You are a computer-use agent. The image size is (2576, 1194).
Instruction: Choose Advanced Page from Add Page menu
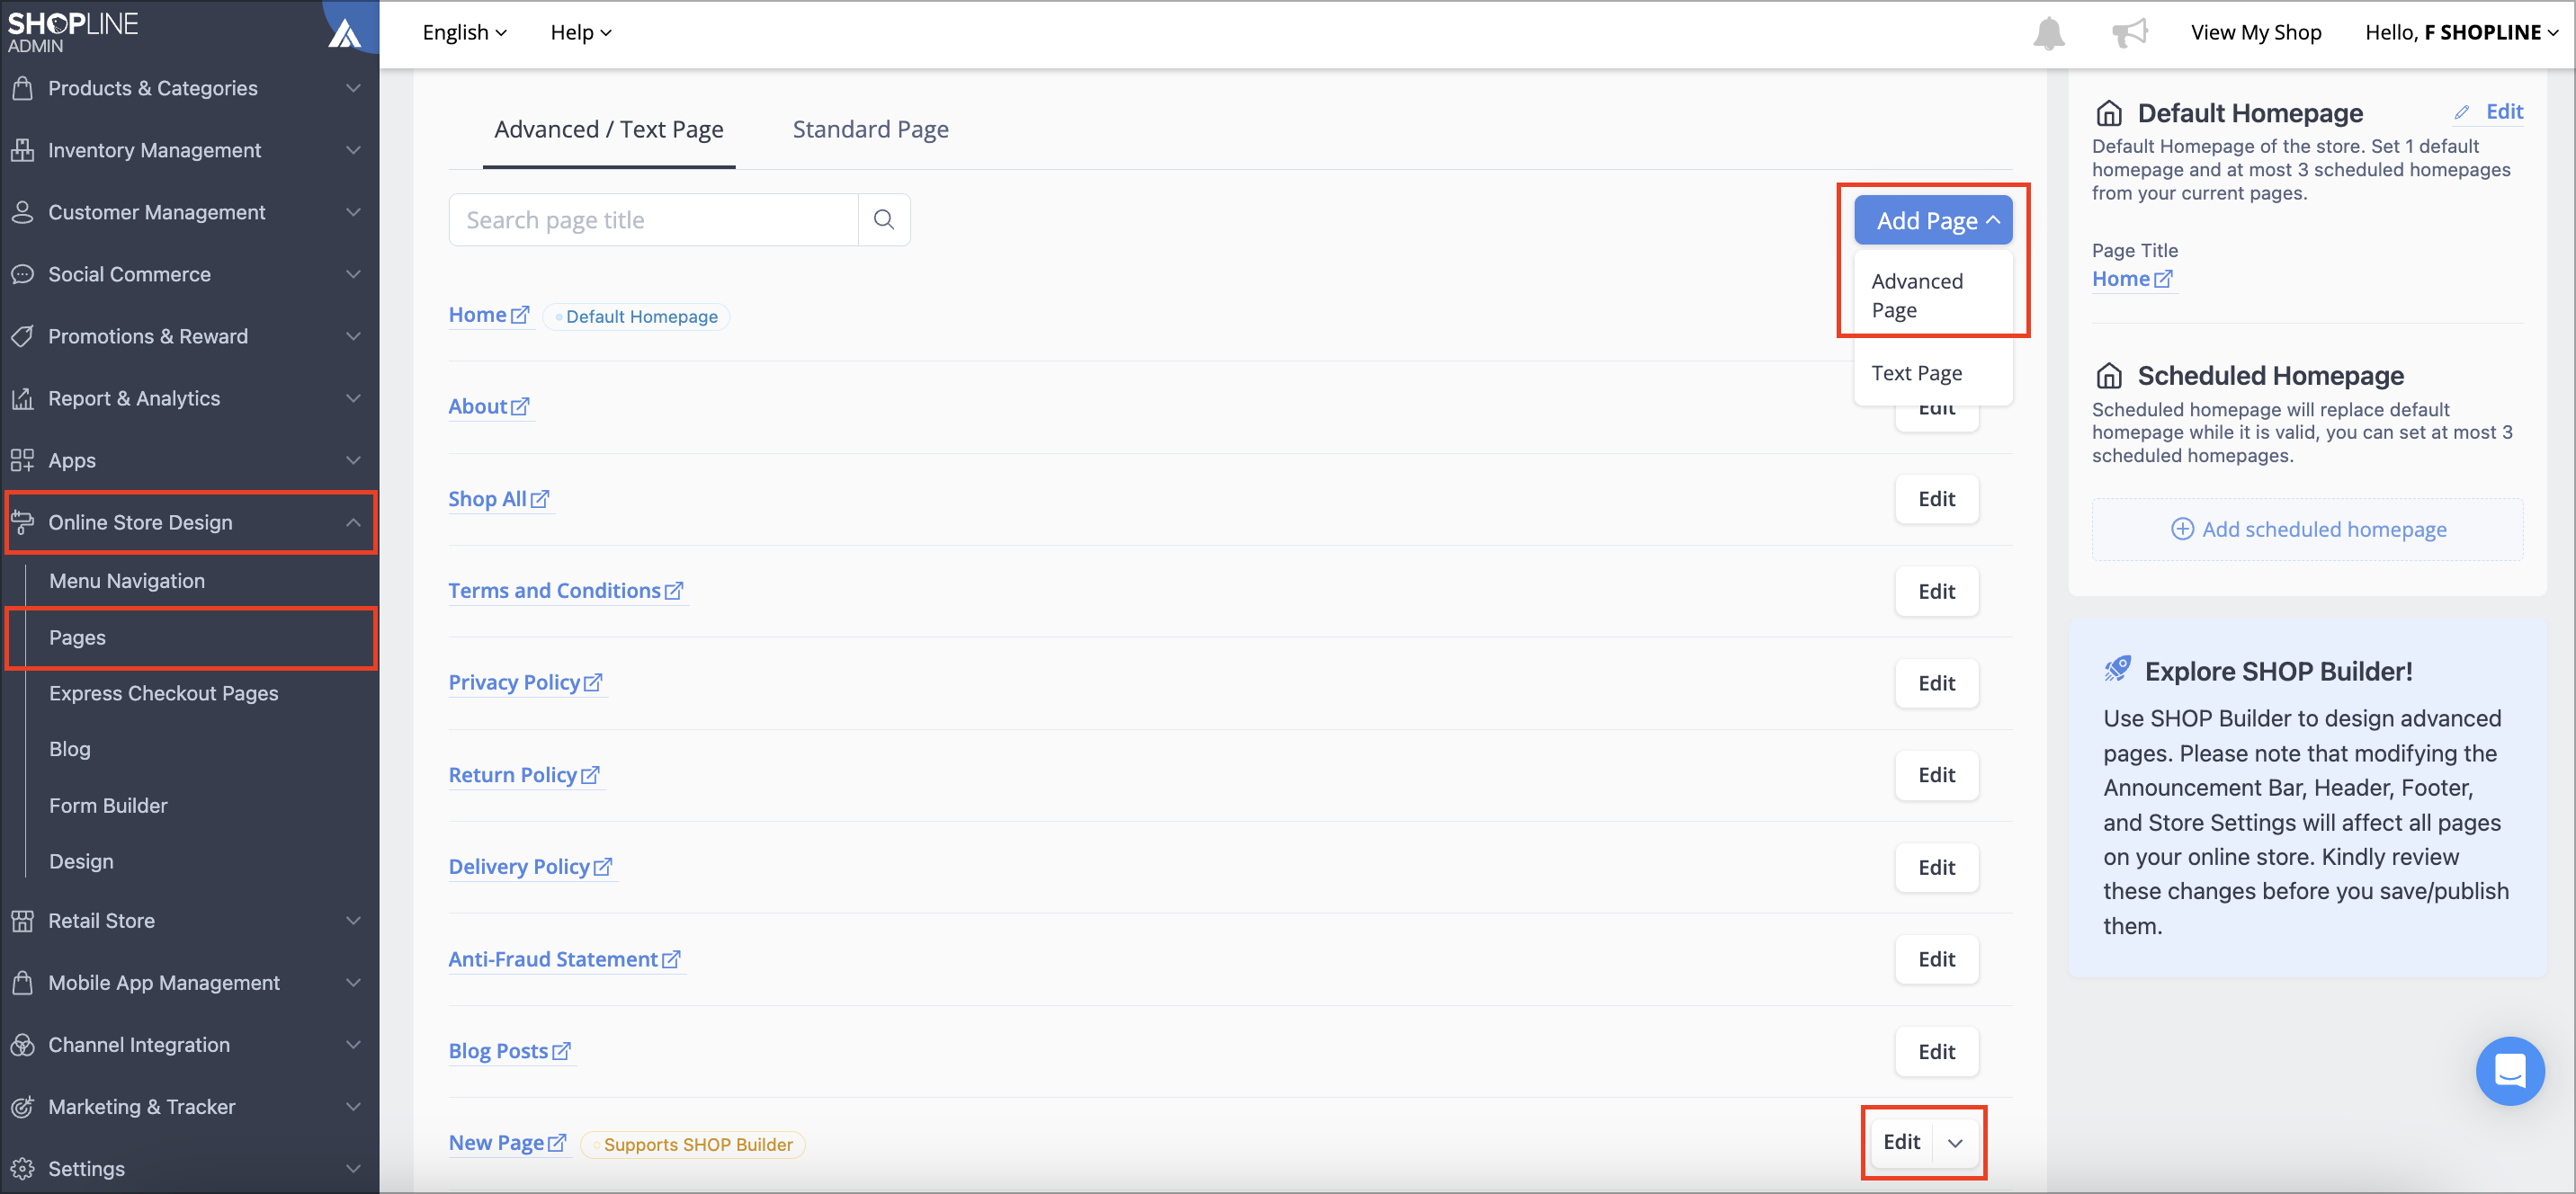1933,295
